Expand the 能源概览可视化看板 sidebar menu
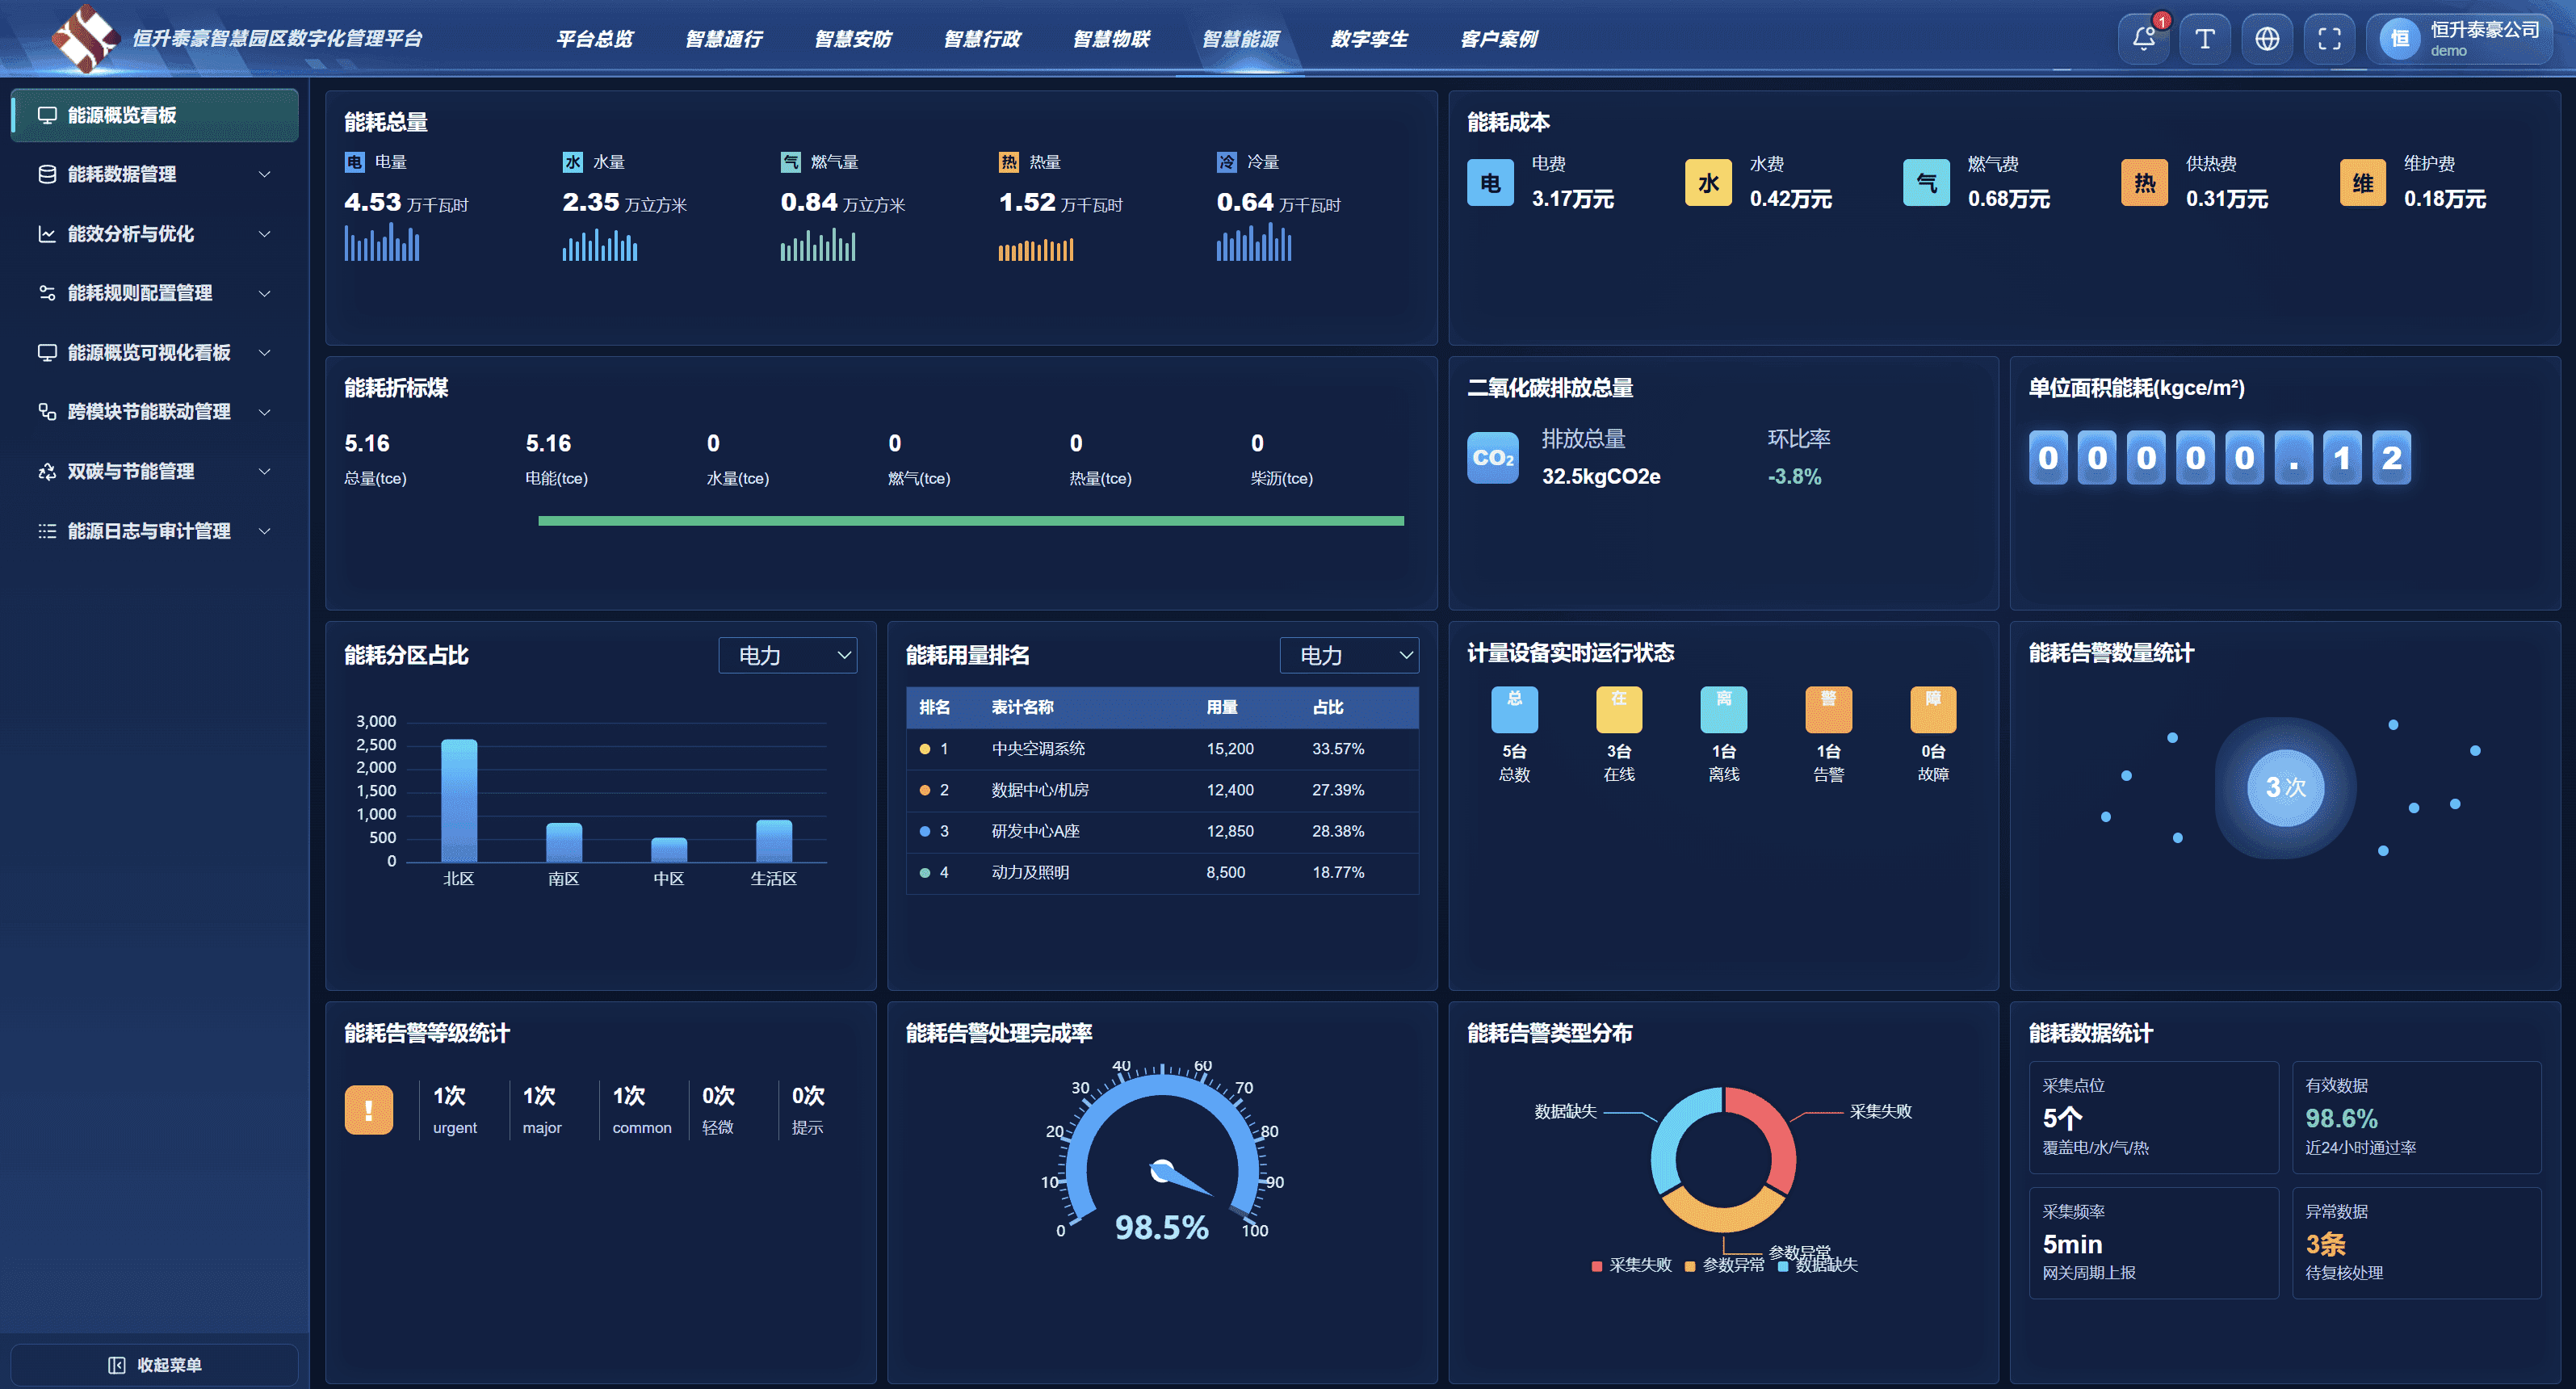2576x1389 pixels. coord(154,352)
